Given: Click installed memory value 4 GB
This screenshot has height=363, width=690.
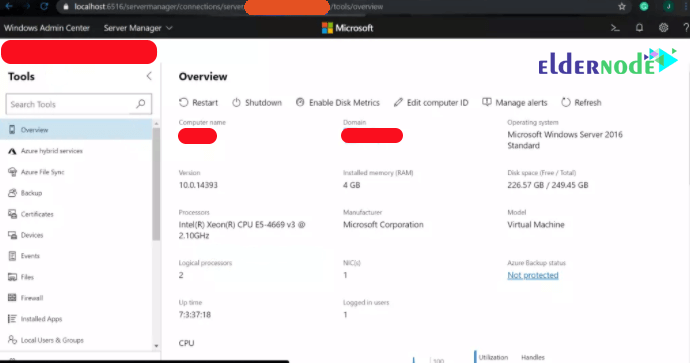Looking at the screenshot, I should [x=352, y=185].
